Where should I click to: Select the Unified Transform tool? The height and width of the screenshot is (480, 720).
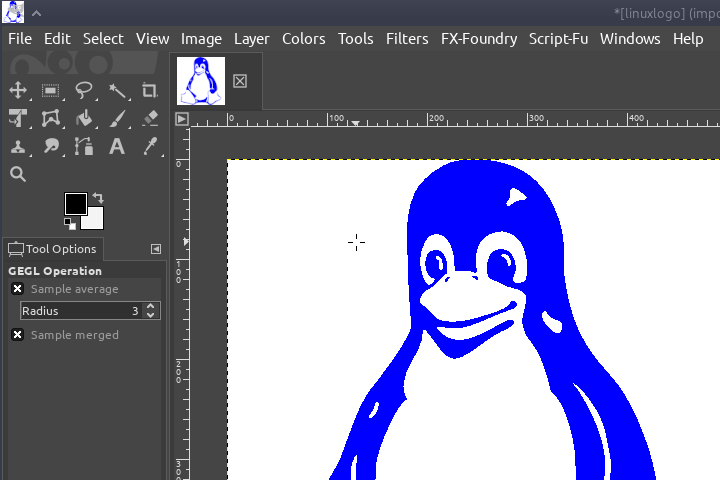click(x=18, y=118)
